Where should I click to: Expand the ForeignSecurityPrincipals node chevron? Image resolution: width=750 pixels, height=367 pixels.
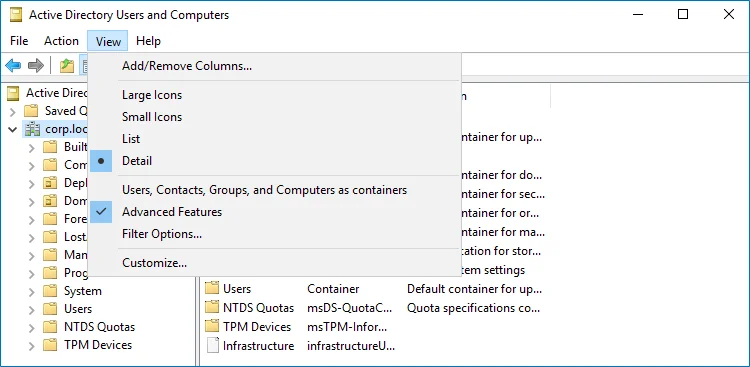(32, 220)
